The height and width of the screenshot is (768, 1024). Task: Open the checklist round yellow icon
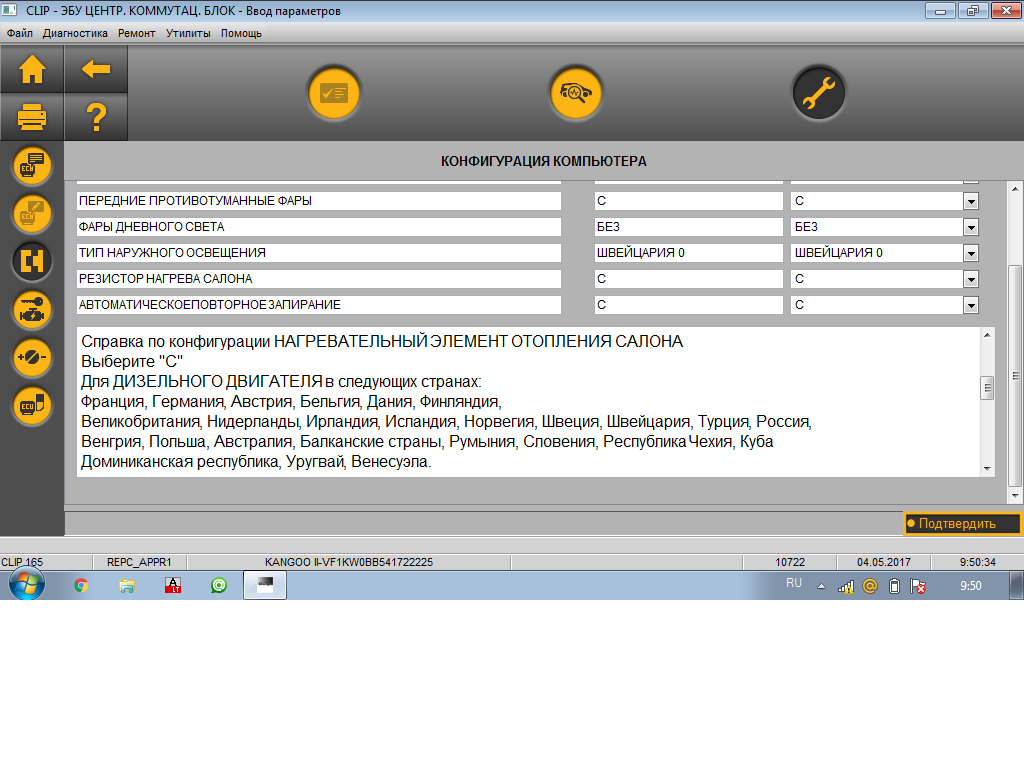334,93
